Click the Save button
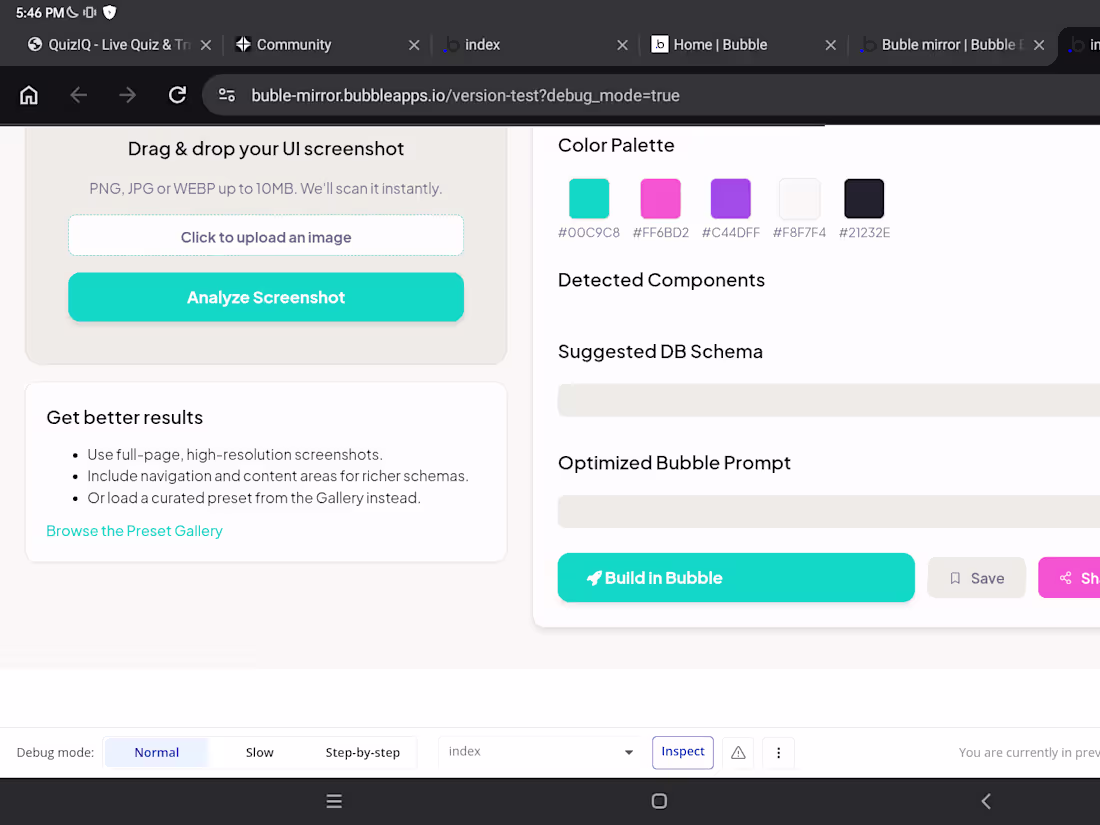1100x825 pixels. coord(977,578)
